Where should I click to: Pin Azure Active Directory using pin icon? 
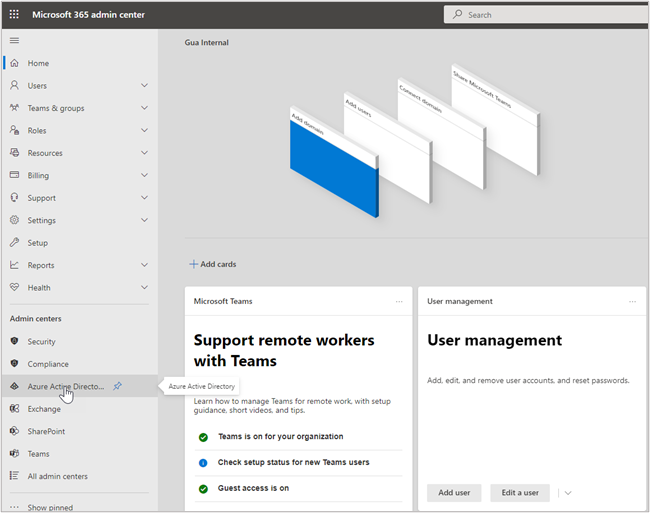click(118, 386)
